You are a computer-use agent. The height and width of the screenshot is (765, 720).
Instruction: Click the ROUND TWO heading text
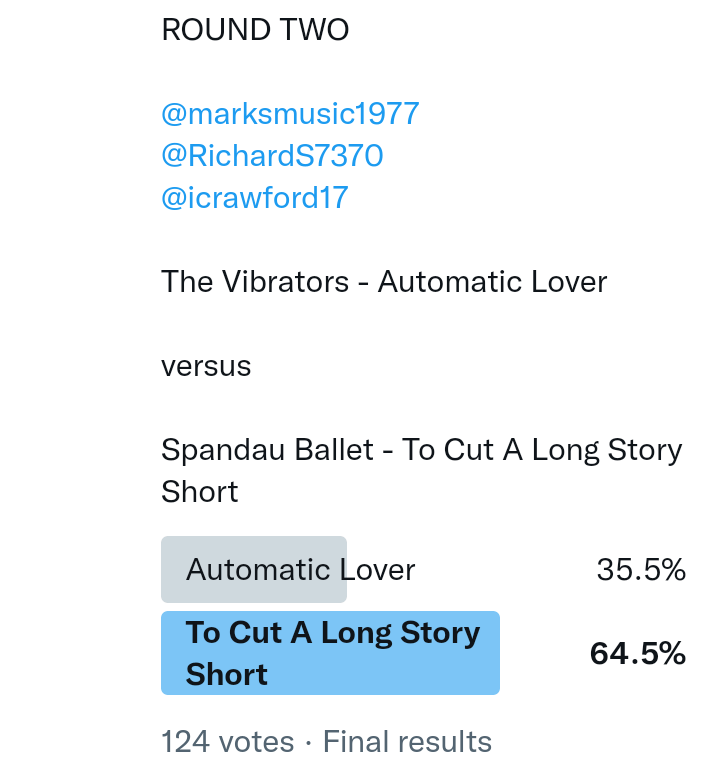255,30
